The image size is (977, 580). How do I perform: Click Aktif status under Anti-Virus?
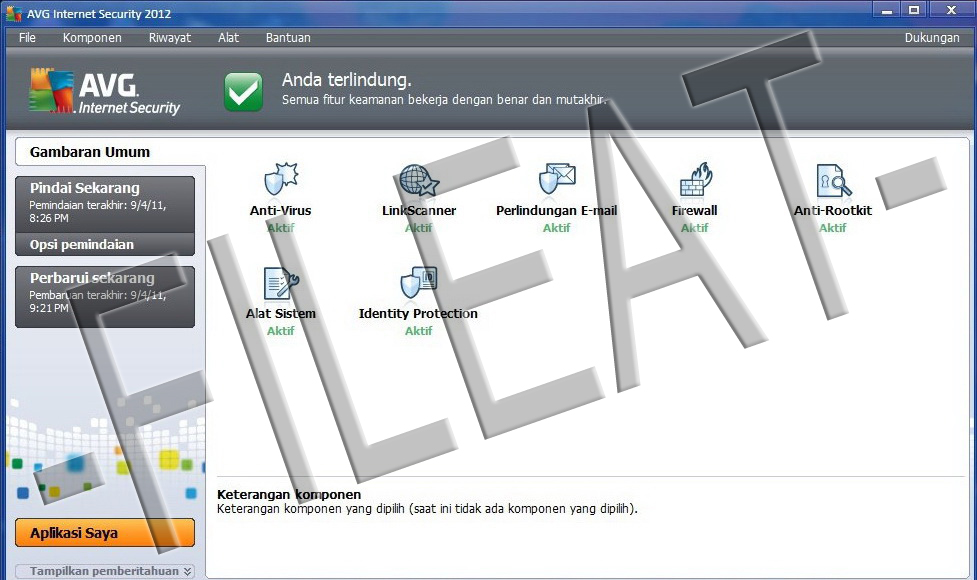280,228
